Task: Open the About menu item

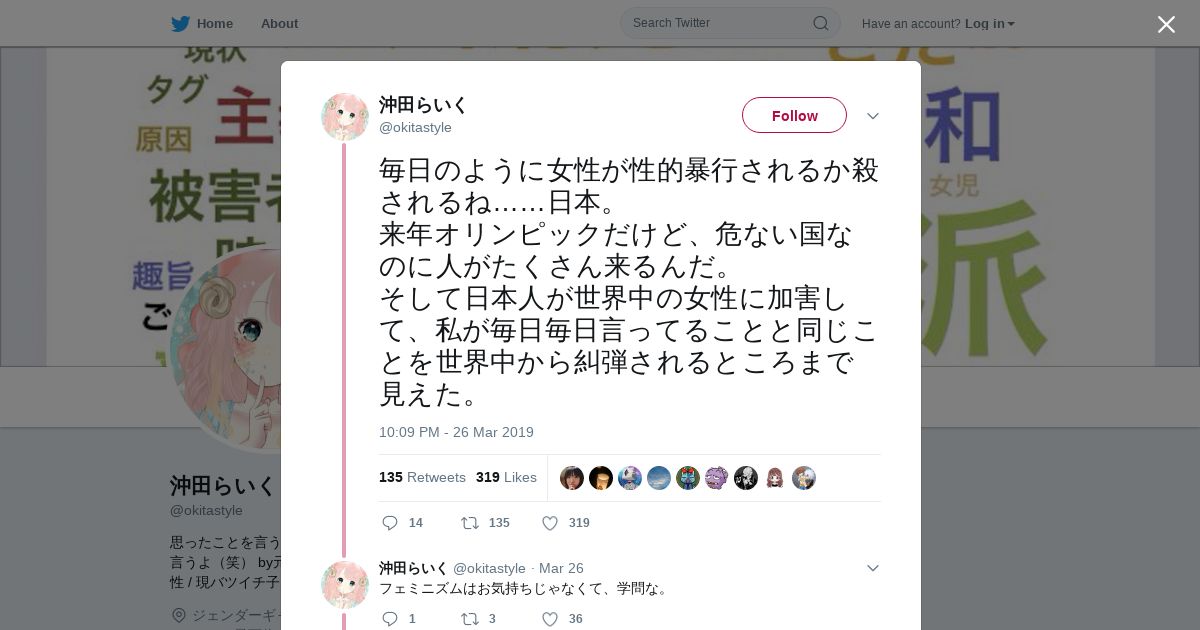Action: 279,23
